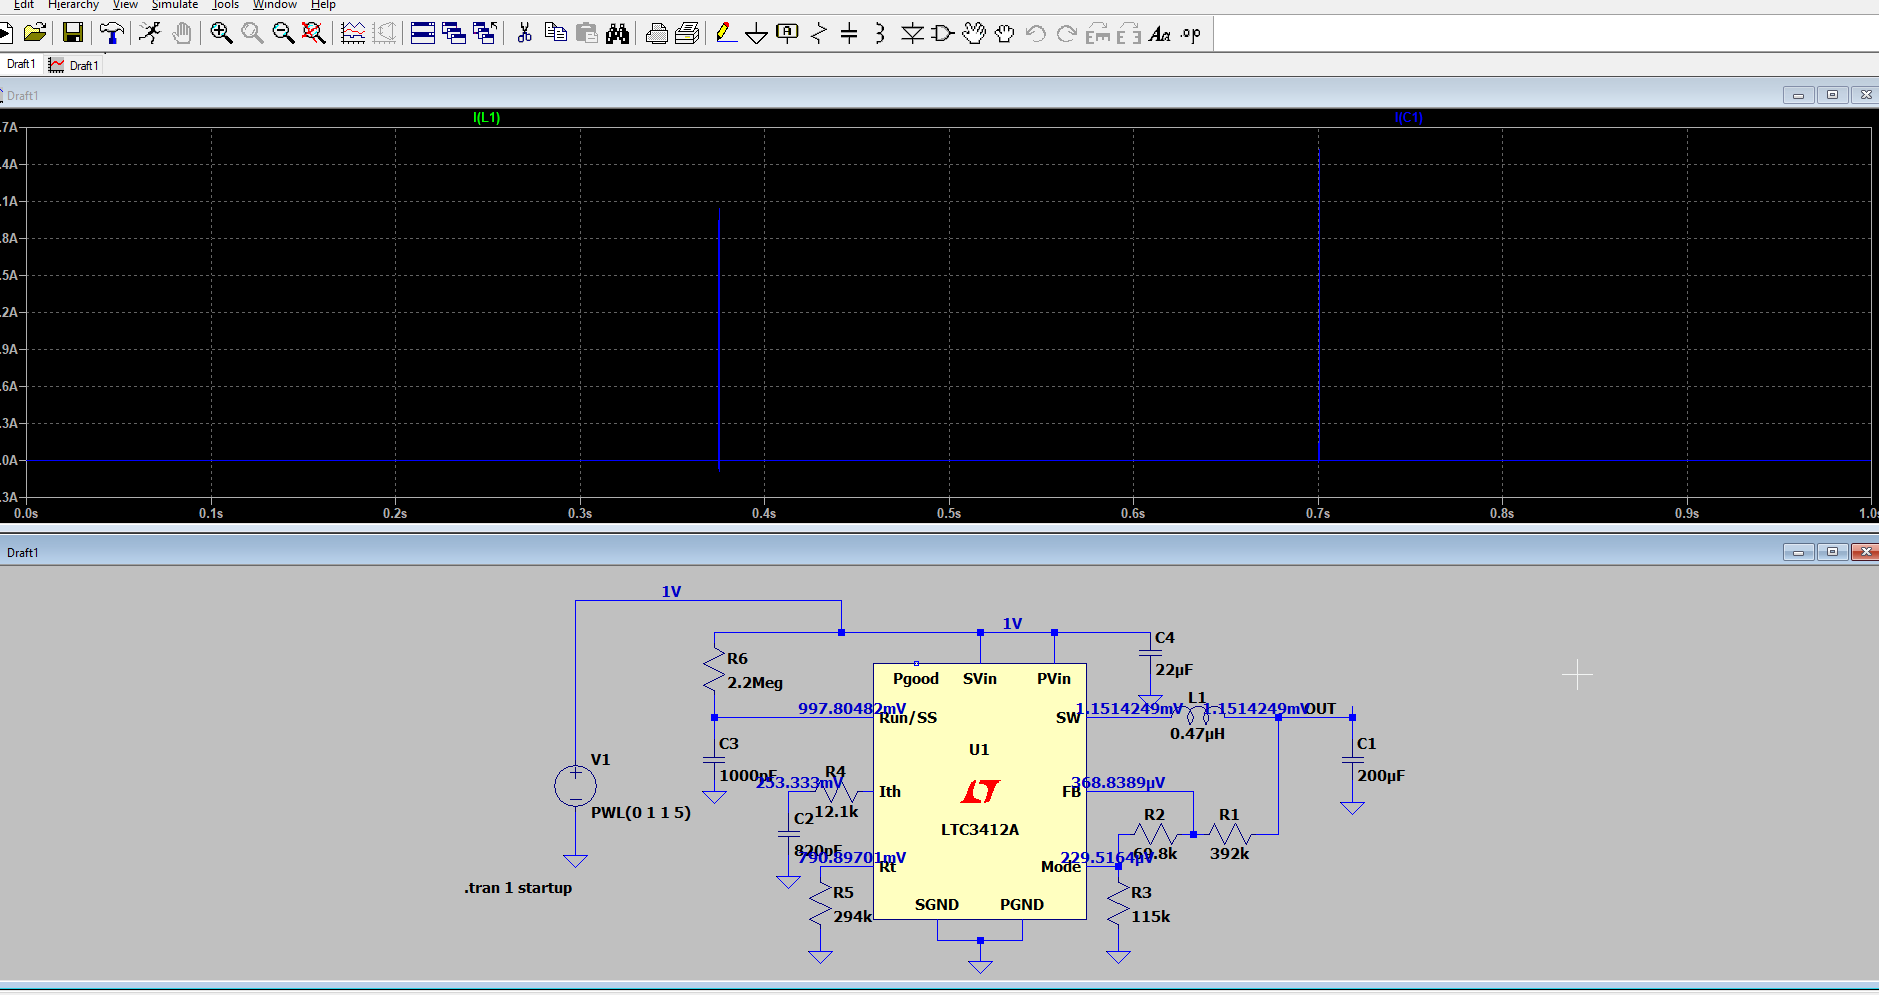This screenshot has height=995, width=1879.
Task: Open the Help menu
Action: point(323,5)
